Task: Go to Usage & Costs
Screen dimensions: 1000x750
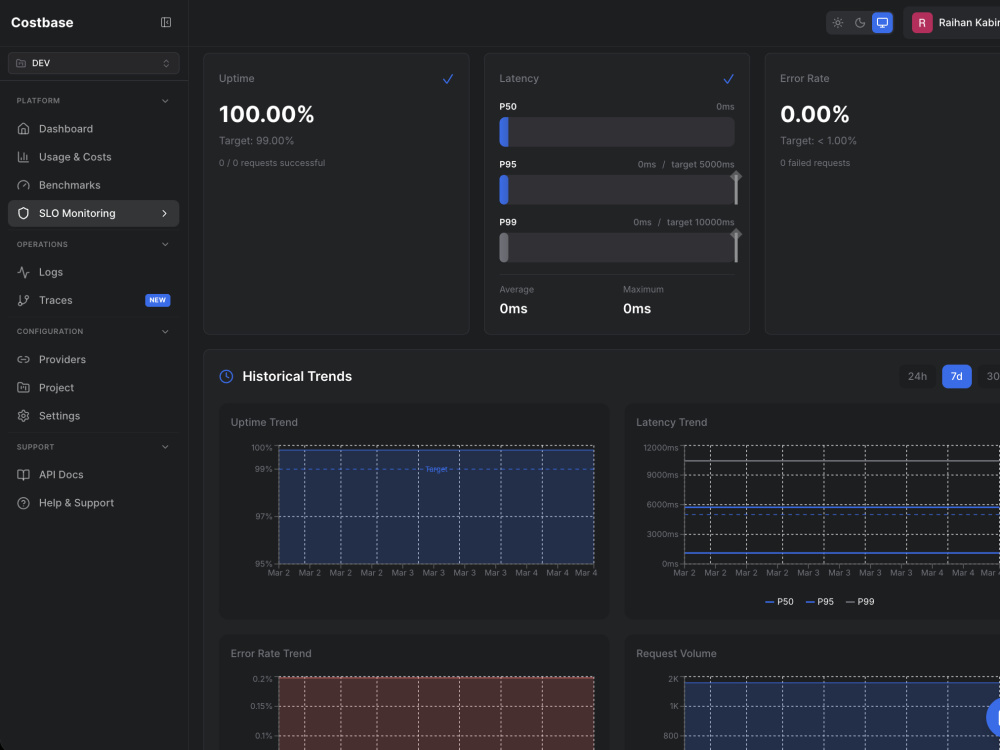Action: coord(93,157)
